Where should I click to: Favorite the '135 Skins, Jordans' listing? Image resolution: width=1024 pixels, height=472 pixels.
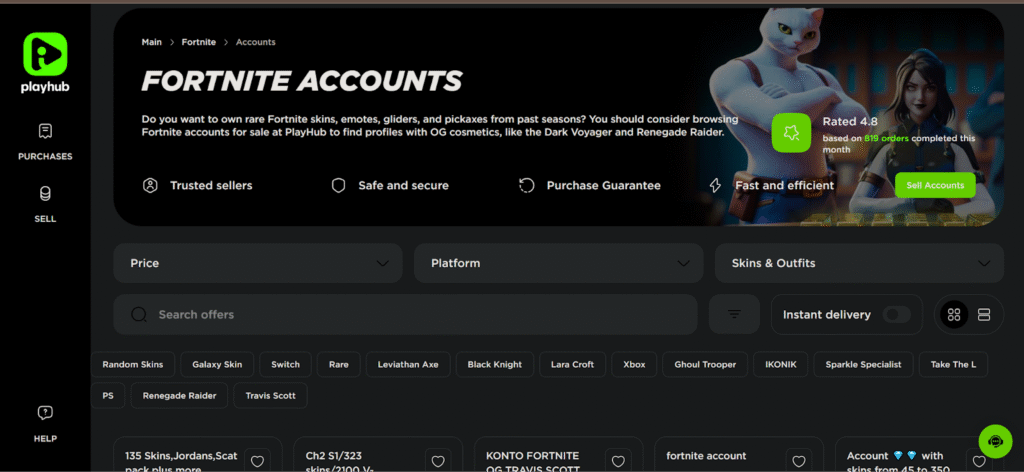click(257, 461)
